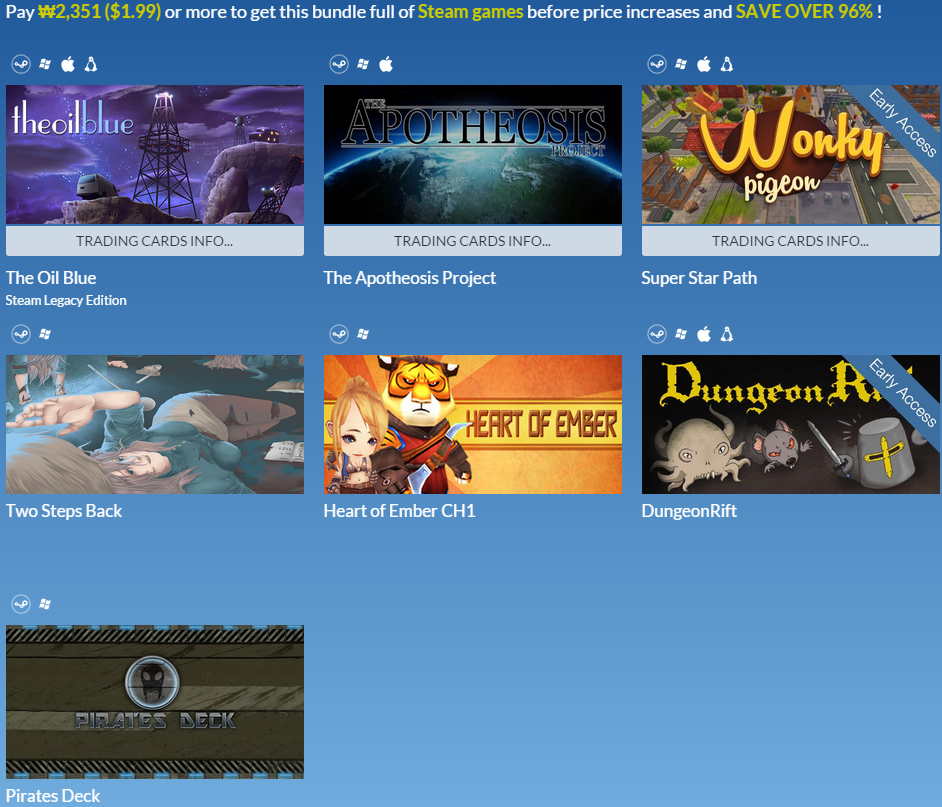Image resolution: width=942 pixels, height=807 pixels.
Task: Click the Linux icon above DungeonRift
Action: click(727, 333)
